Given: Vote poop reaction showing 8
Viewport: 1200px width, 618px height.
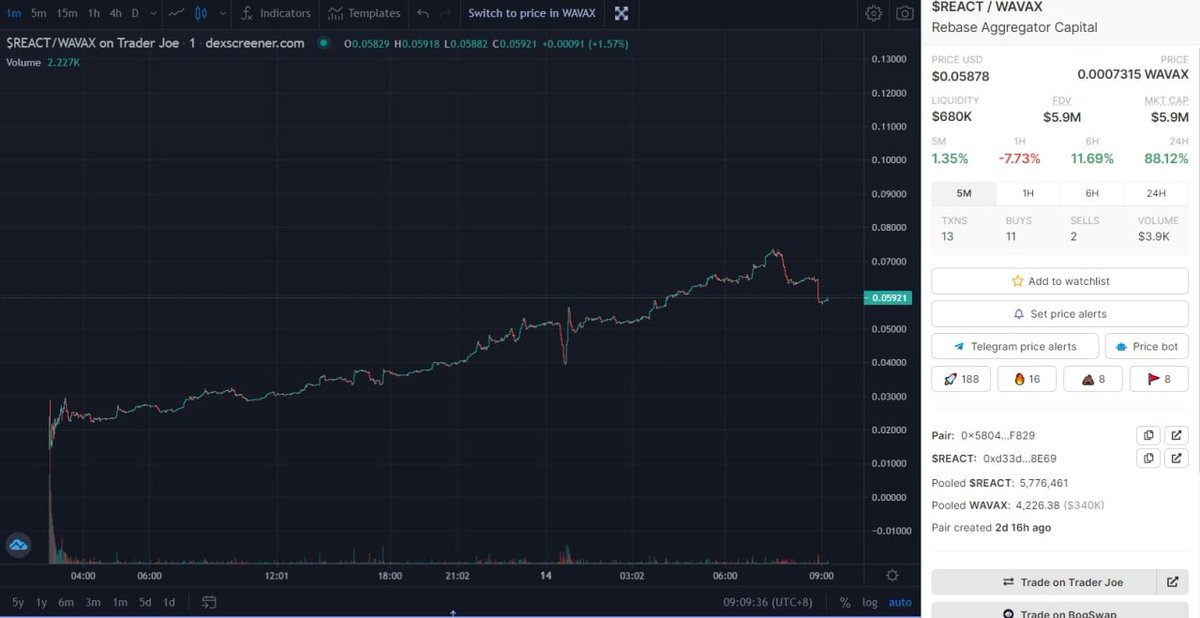Looking at the screenshot, I should (x=1092, y=379).
